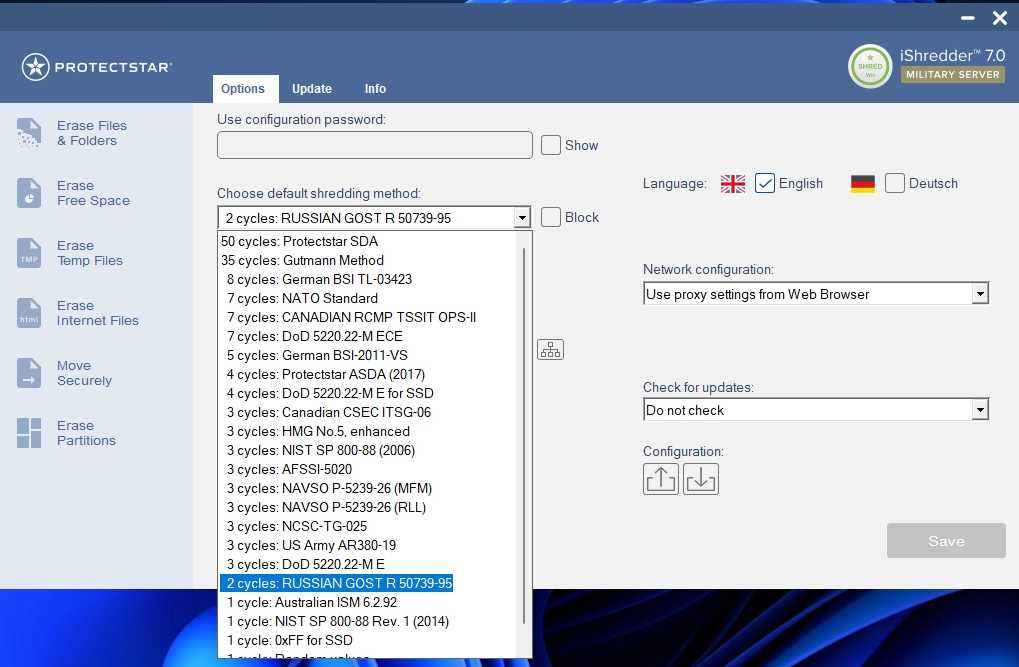Switch to the Info tab
This screenshot has width=1019, height=667.
375,89
